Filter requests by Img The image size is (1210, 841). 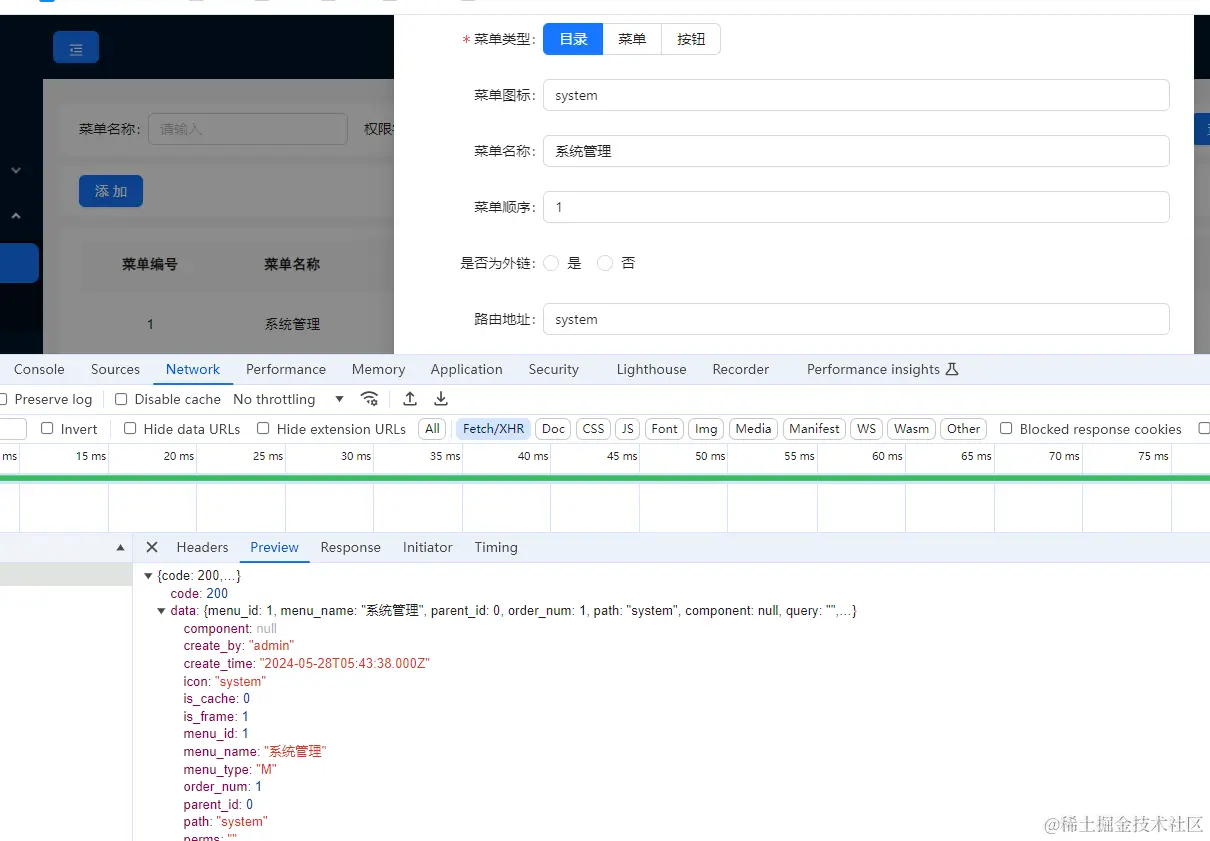pyautogui.click(x=706, y=428)
